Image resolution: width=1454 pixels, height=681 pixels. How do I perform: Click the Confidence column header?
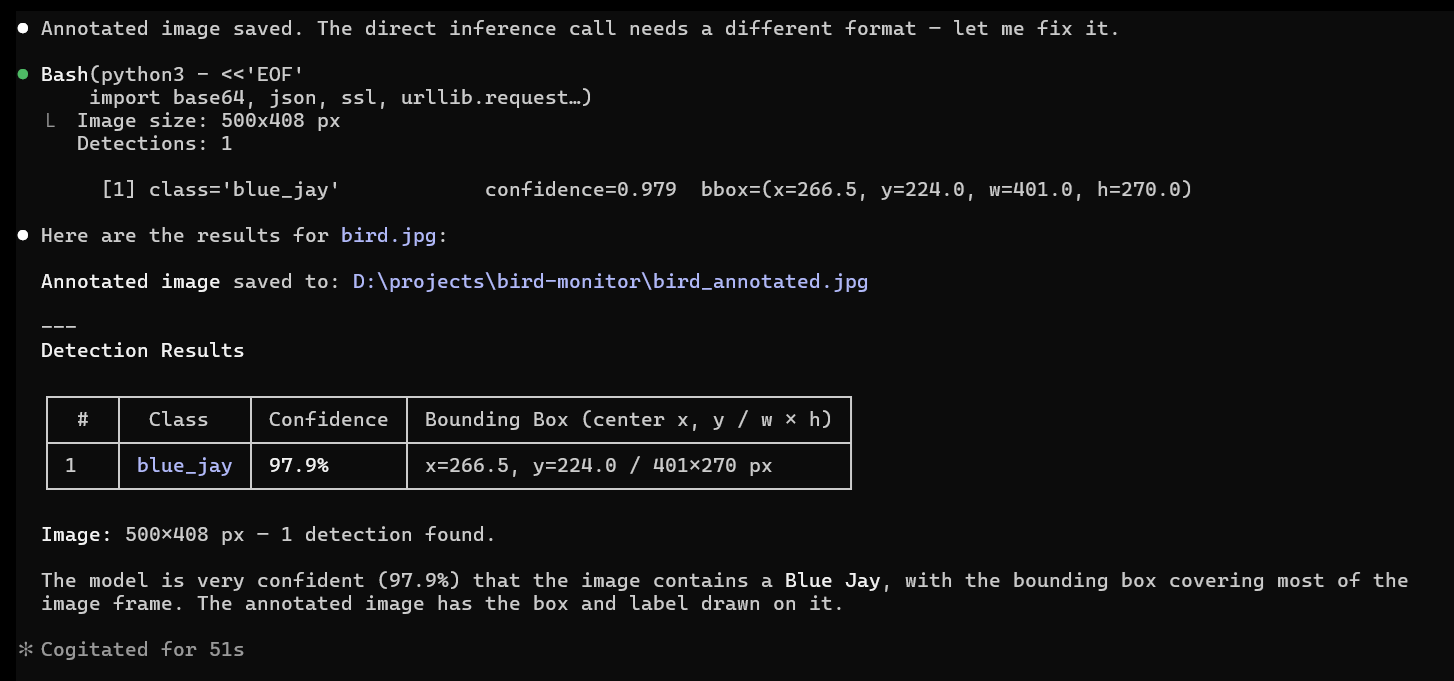[328, 420]
